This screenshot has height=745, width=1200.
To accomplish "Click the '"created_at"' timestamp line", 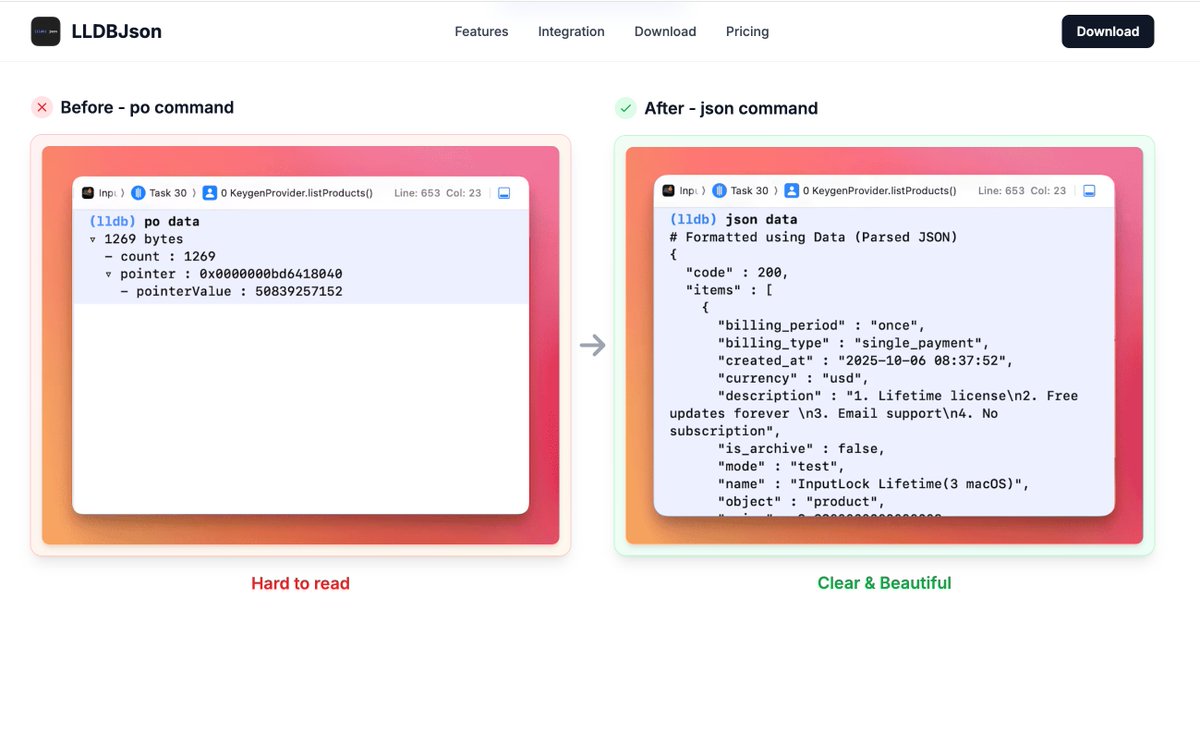I will click(x=865, y=360).
